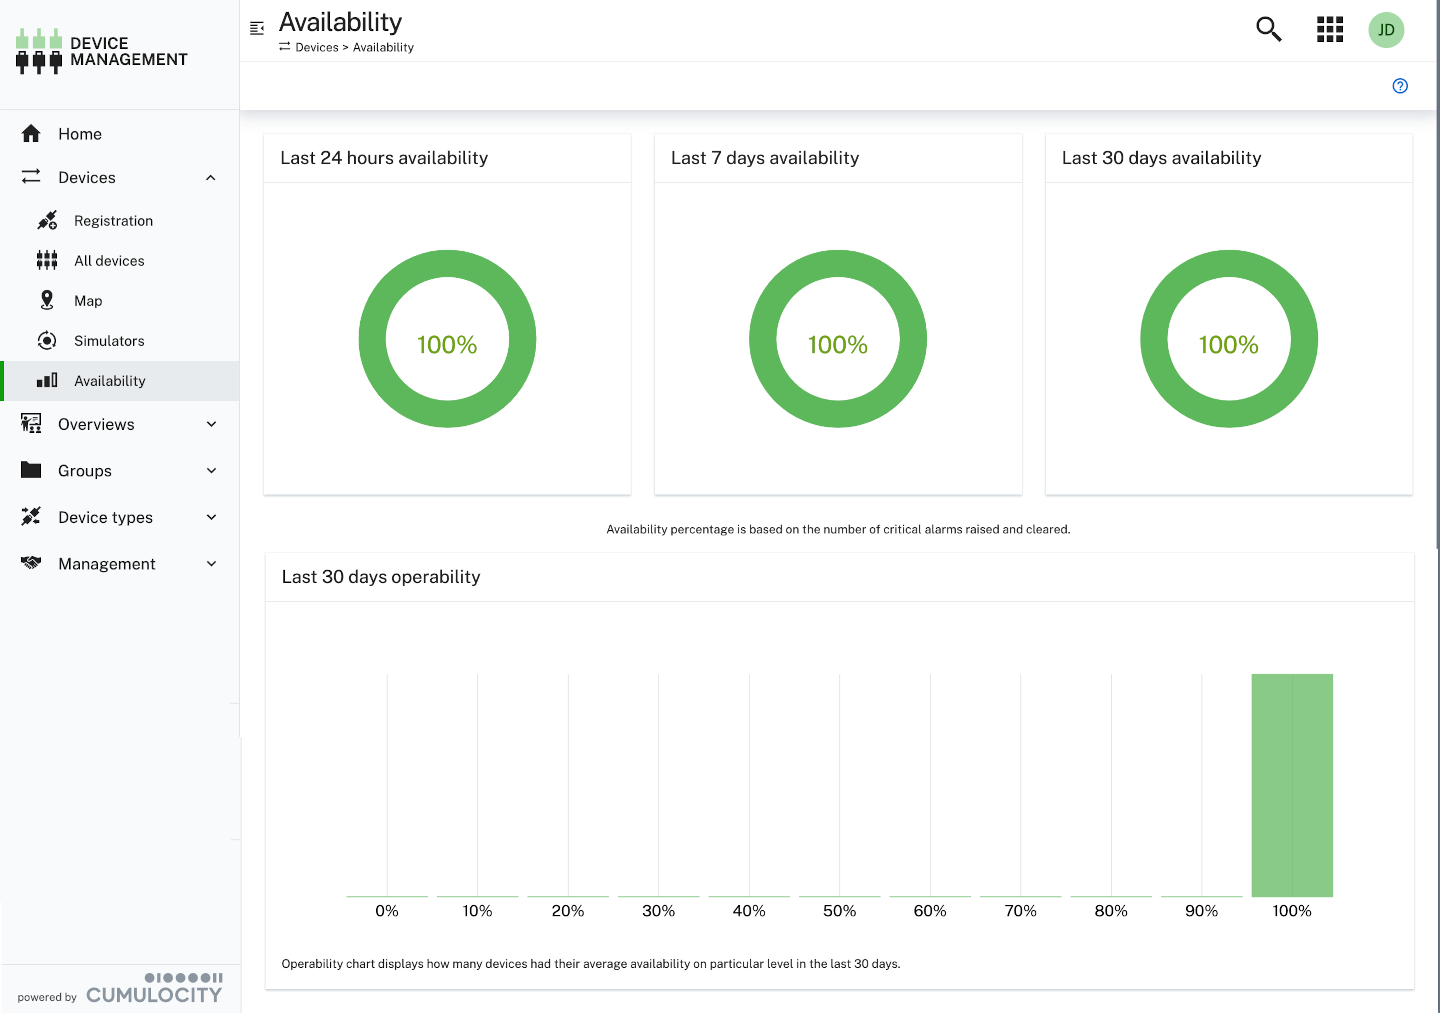Go to Home from the sidebar

pos(80,133)
